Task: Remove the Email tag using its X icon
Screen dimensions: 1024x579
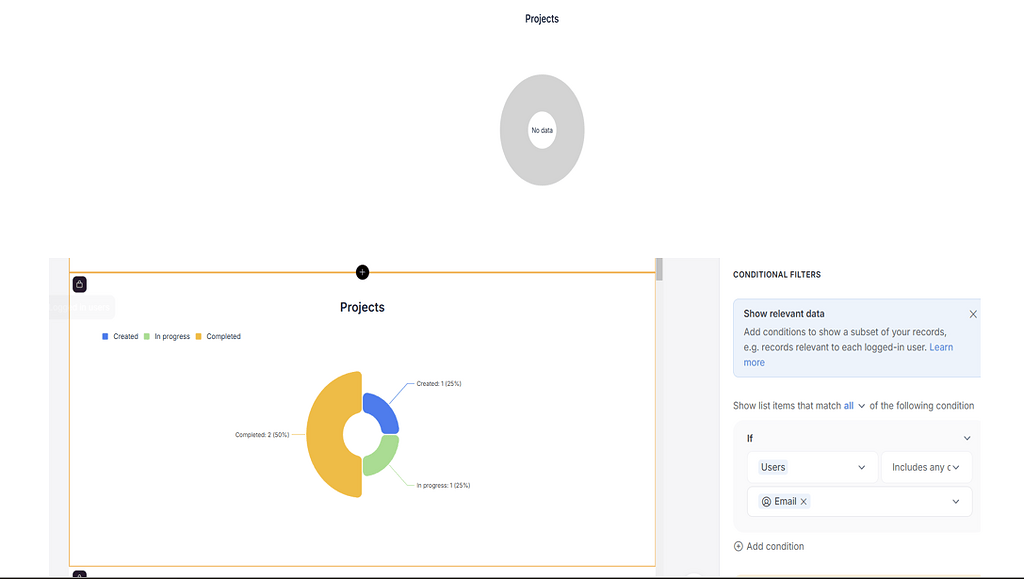Action: [x=802, y=501]
